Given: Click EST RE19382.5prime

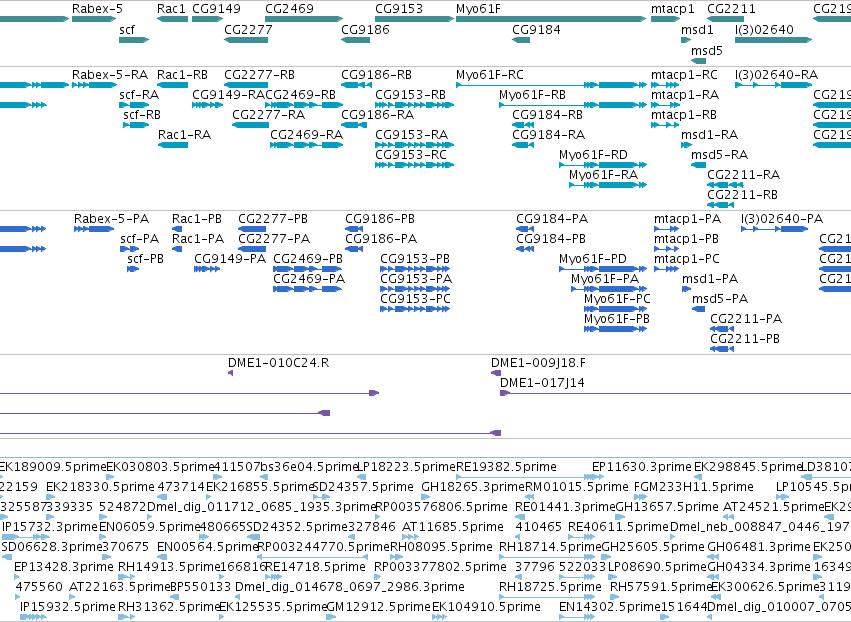Looking at the screenshot, I should click(x=506, y=467).
